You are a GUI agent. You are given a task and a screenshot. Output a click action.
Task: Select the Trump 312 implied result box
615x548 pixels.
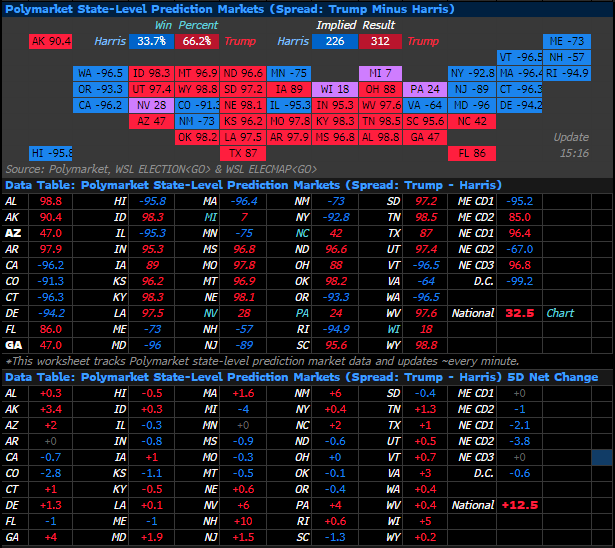(380, 42)
